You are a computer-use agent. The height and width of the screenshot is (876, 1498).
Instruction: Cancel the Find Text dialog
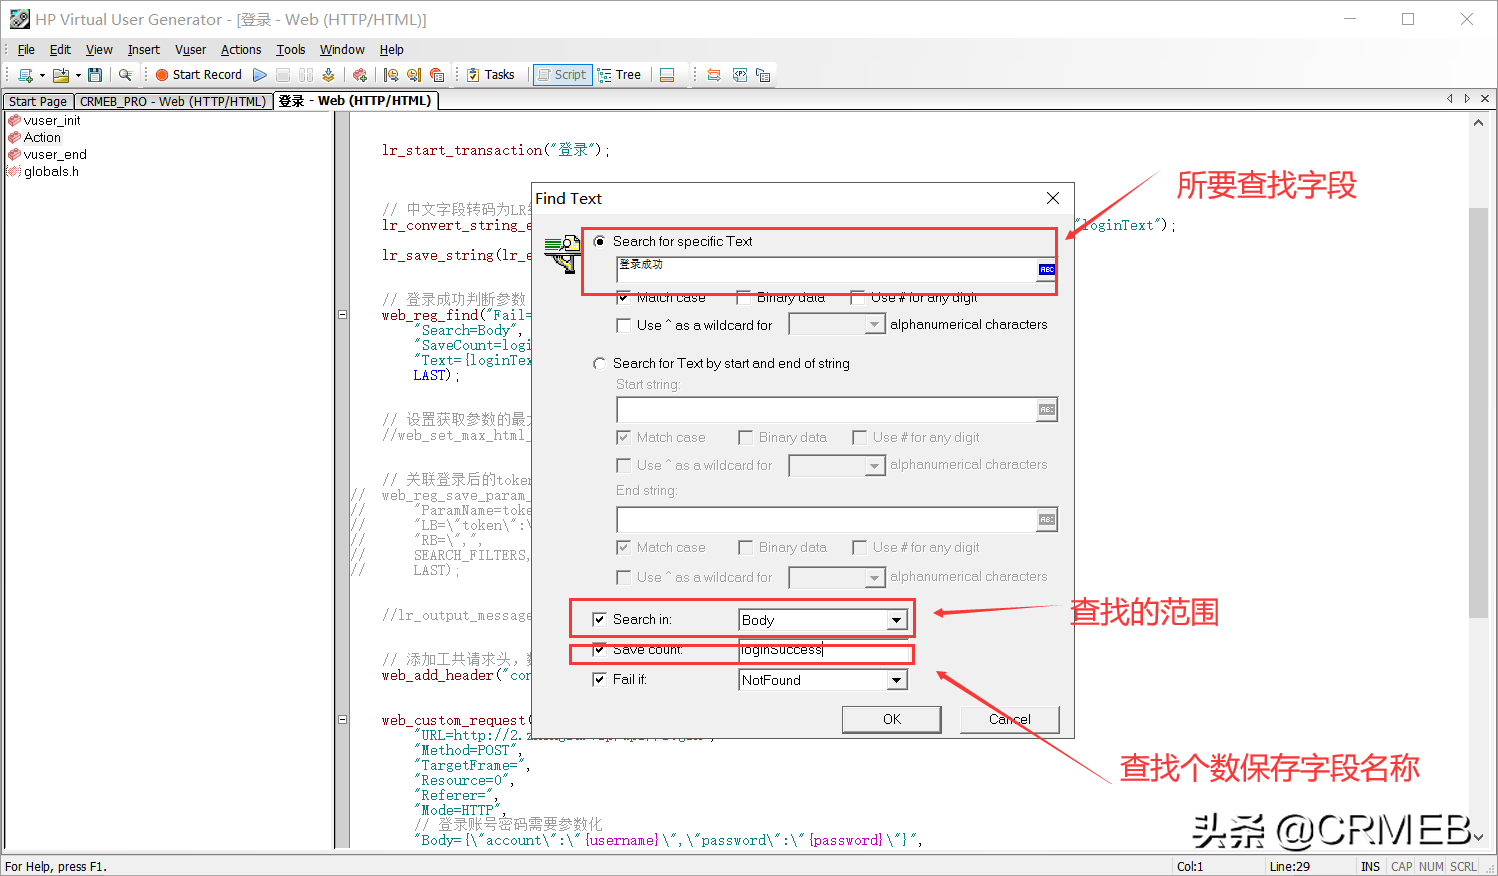1009,720
